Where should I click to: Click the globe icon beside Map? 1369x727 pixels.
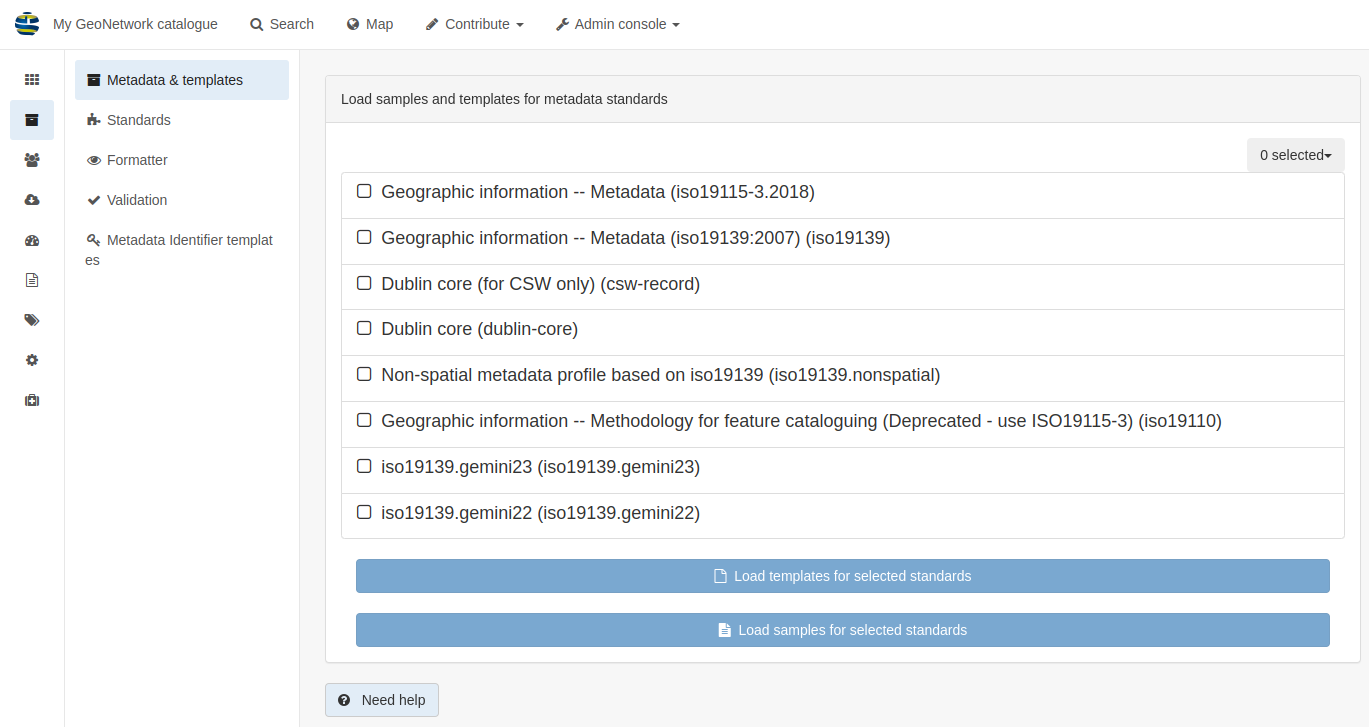pyautogui.click(x=353, y=24)
